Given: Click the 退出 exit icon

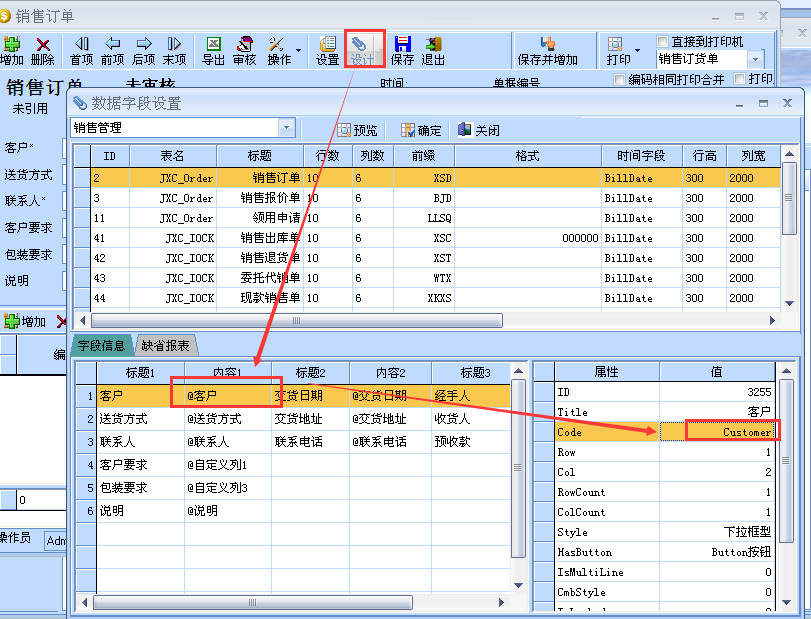Looking at the screenshot, I should click(x=433, y=51).
